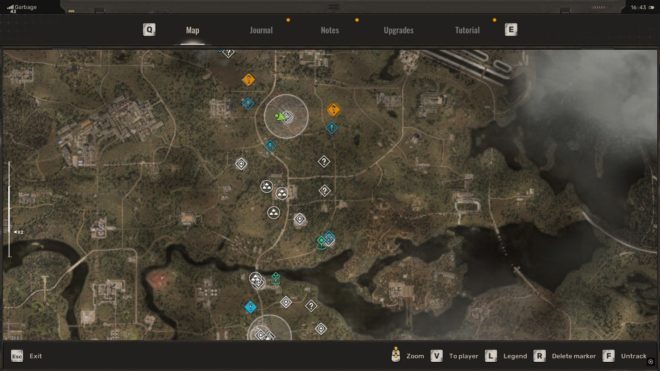This screenshot has height=371, width=660.
Task: Switch to the Journal tab
Action: [261, 30]
